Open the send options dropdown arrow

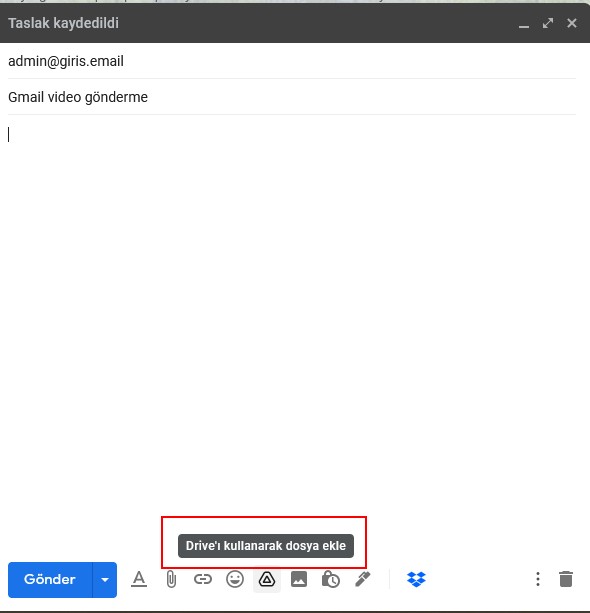pyautogui.click(x=105, y=579)
